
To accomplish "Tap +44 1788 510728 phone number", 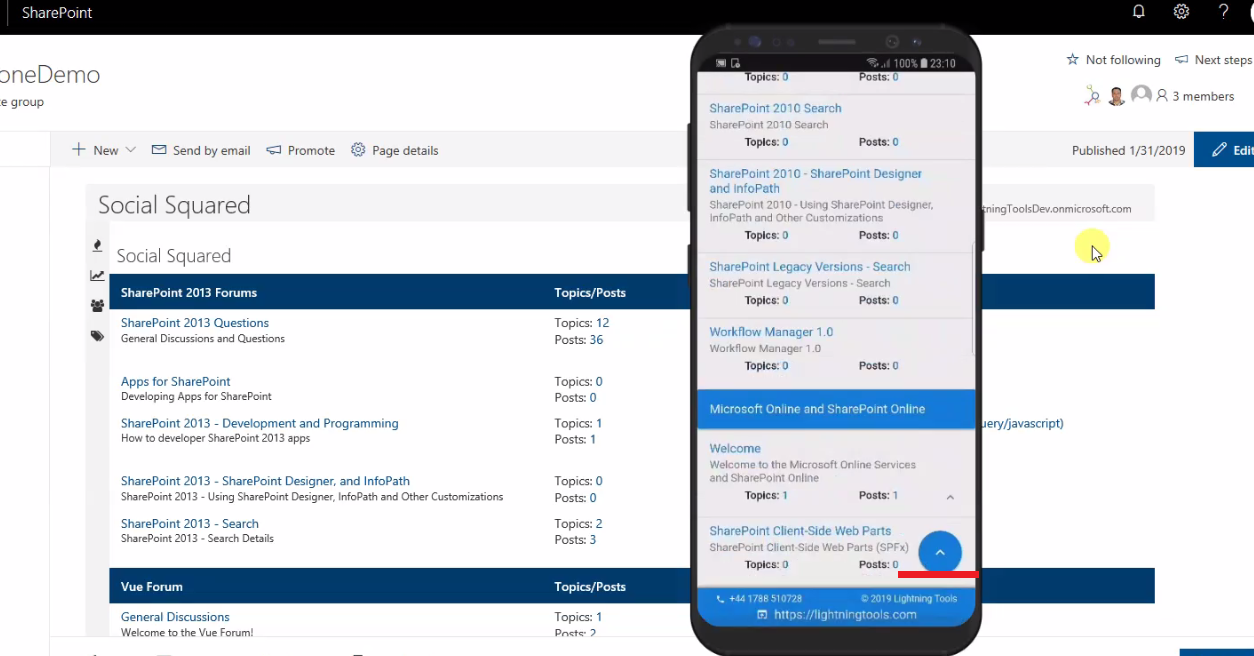I will click(766, 599).
